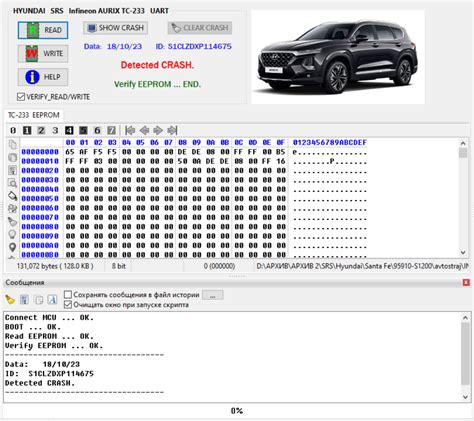The image size is (474, 421).
Task: Click hex address row 00000010
Action: (x=40, y=161)
